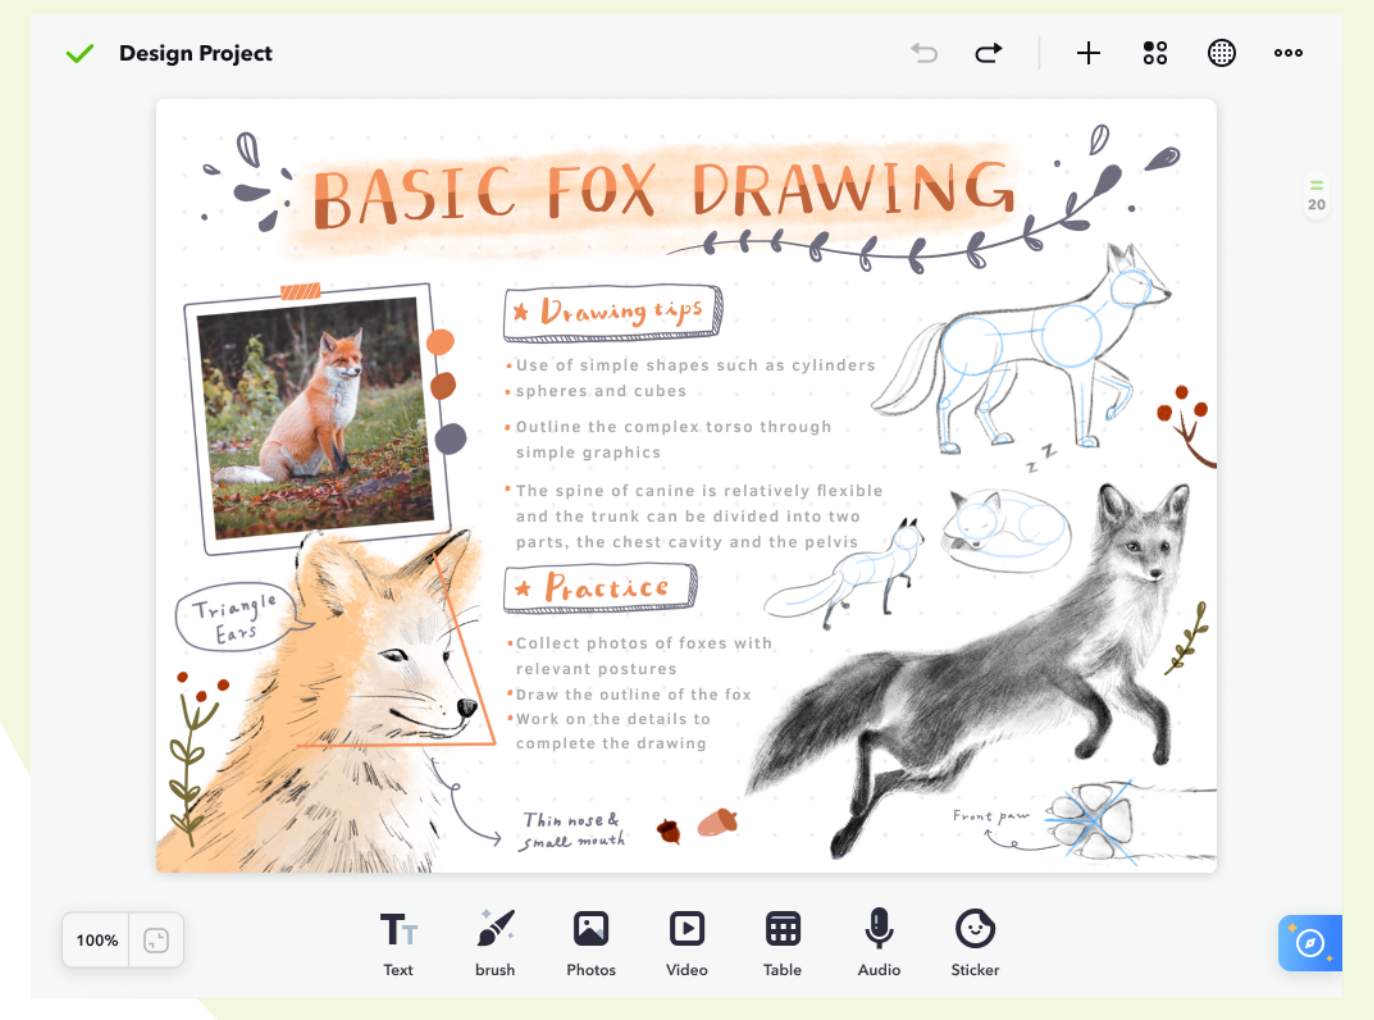
Task: Open the four-dots page overview icon
Action: point(1155,53)
